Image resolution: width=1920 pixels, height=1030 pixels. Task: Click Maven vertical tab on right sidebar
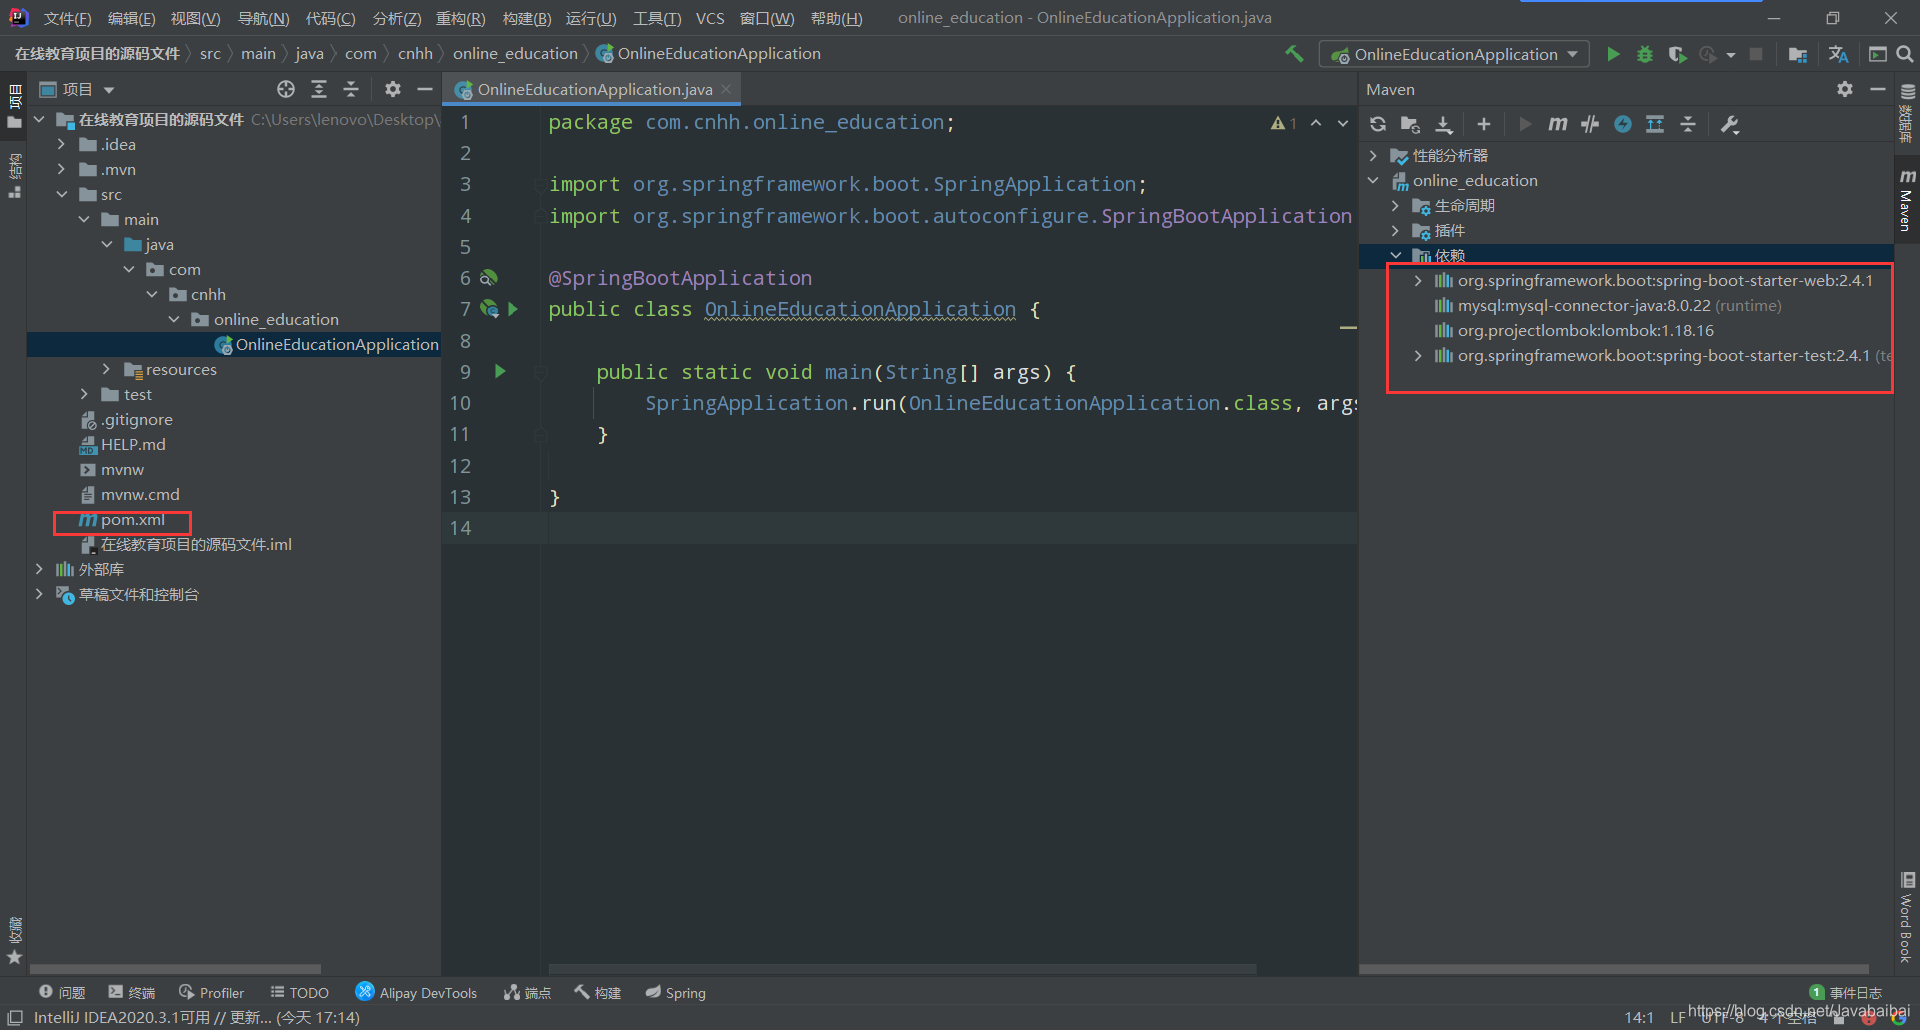pos(1906,200)
